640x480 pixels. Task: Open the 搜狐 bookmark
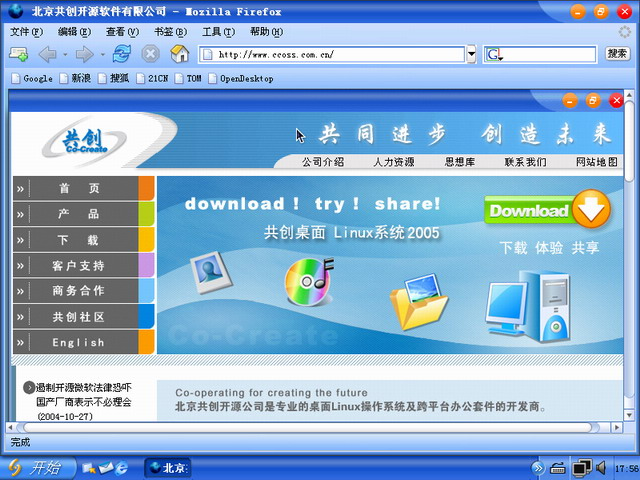point(114,78)
